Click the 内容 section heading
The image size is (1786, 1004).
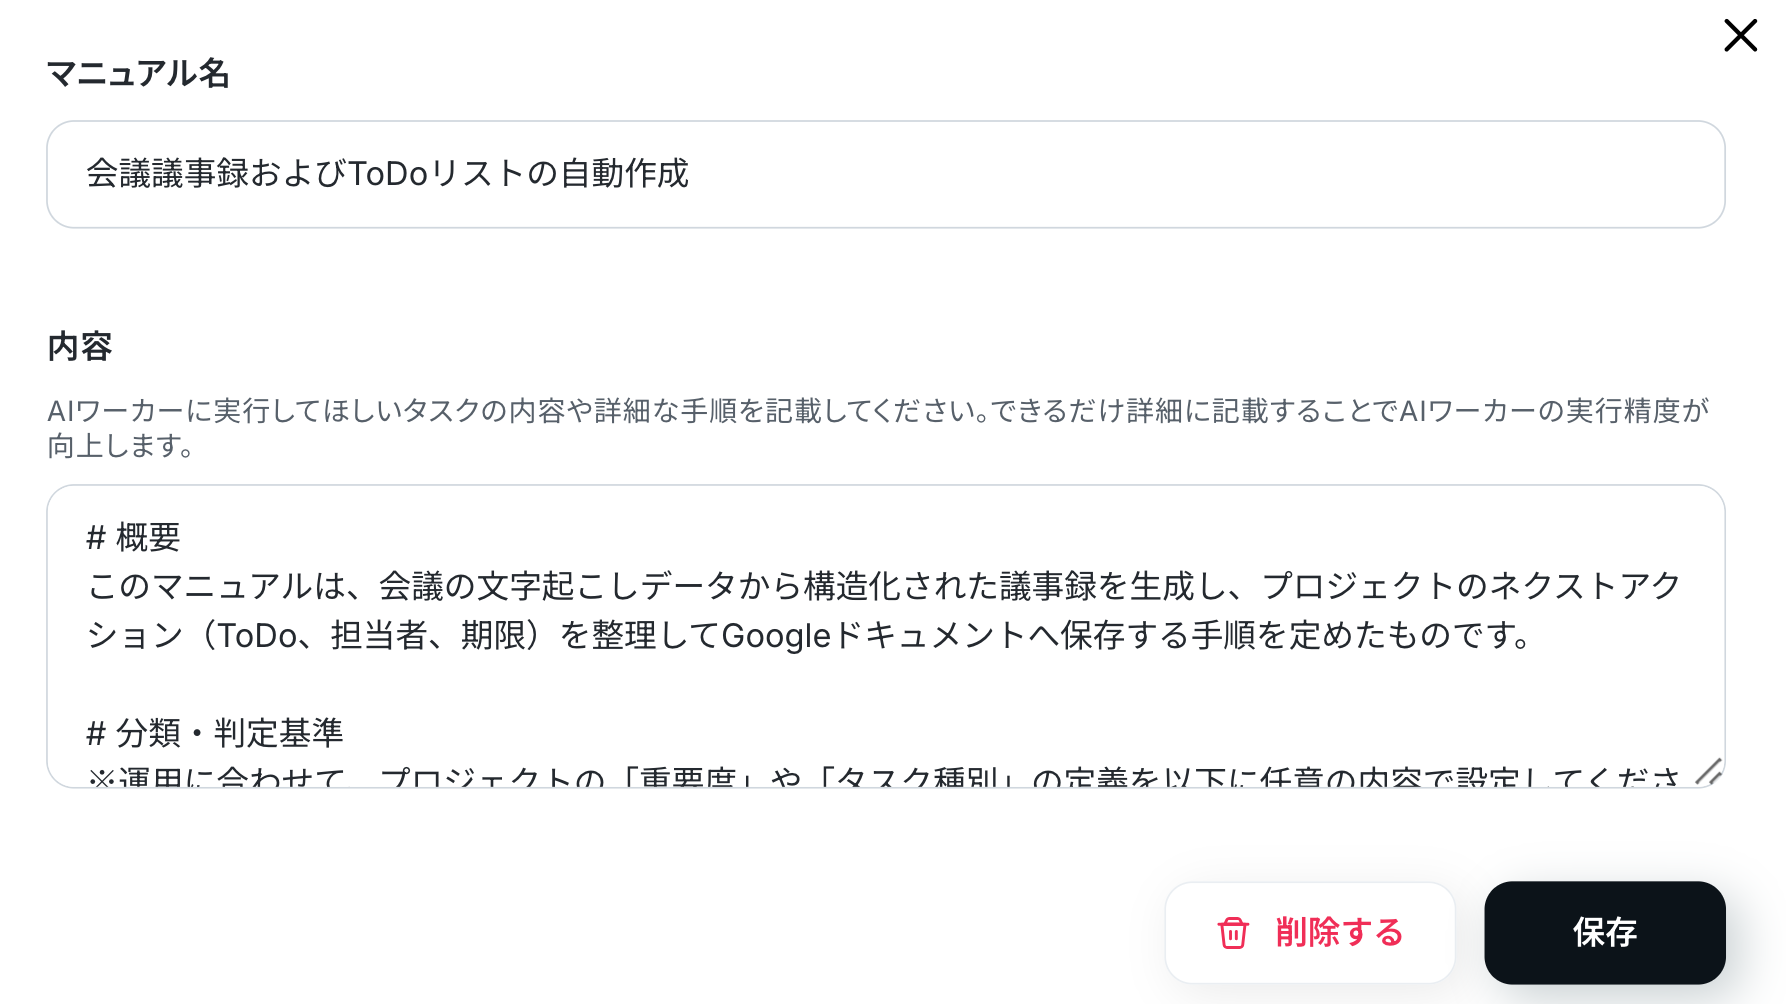pyautogui.click(x=80, y=346)
